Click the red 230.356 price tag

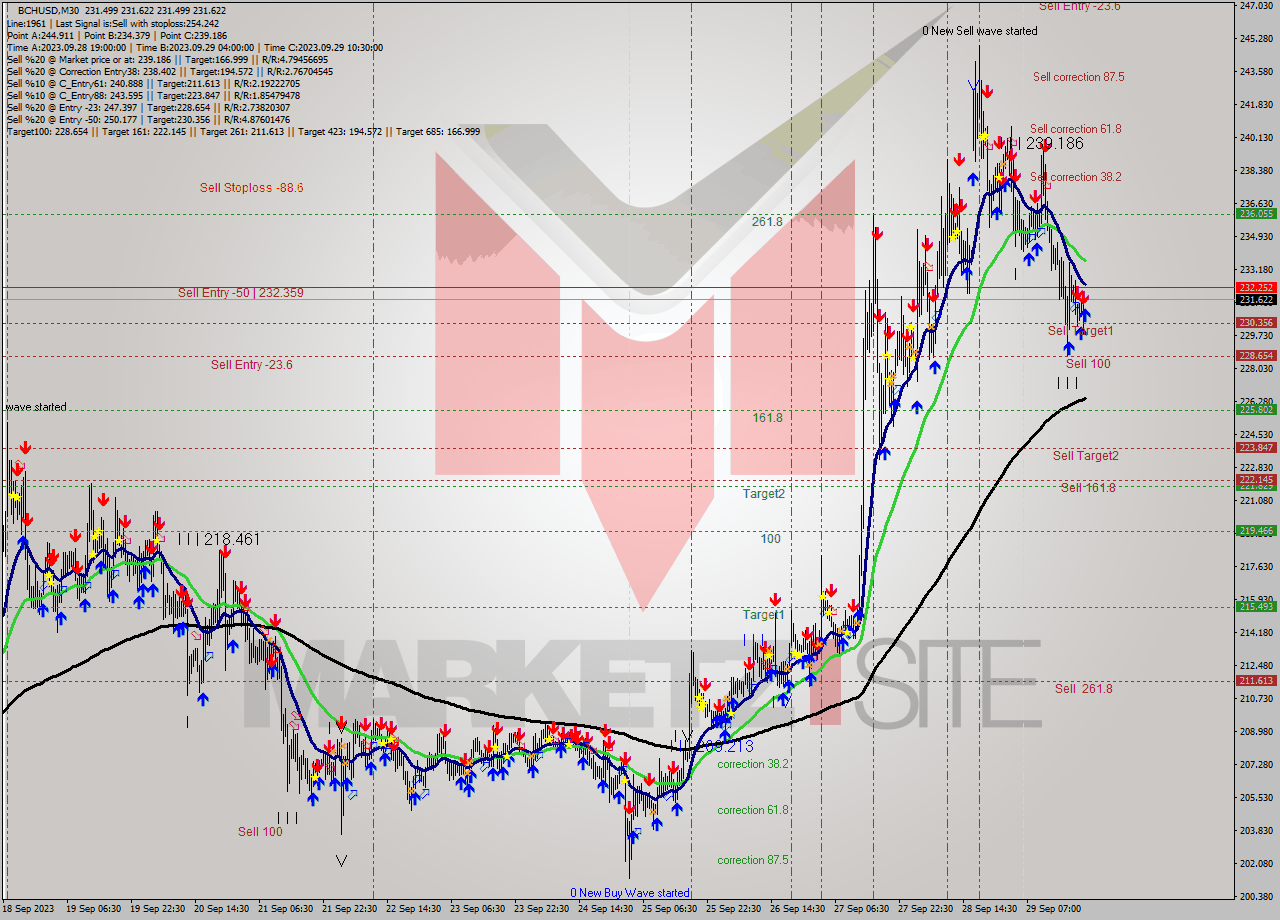1256,322
